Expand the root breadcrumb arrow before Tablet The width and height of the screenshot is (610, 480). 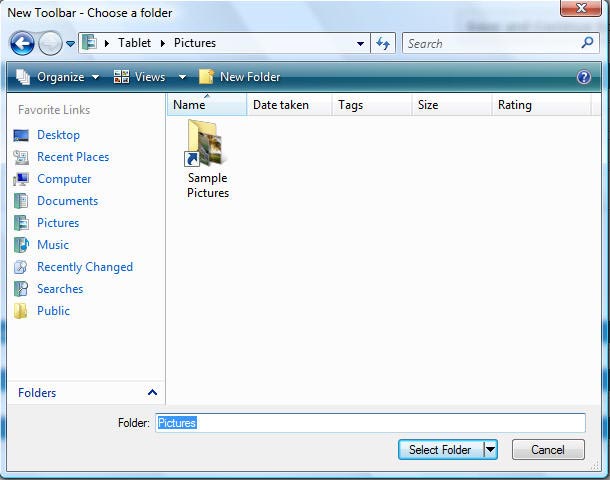[x=107, y=43]
